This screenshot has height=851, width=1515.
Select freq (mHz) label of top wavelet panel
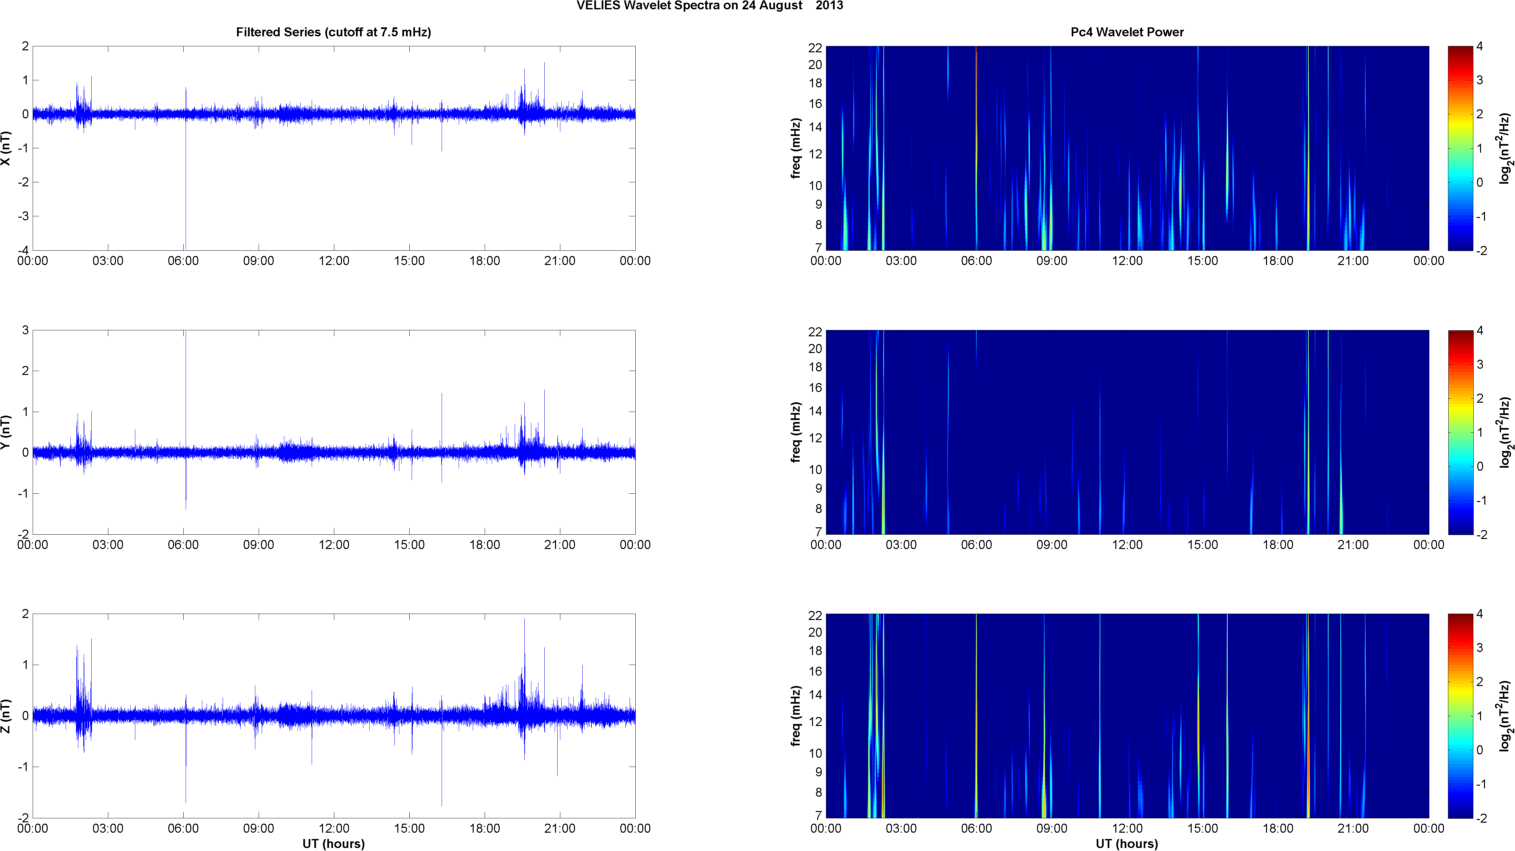click(x=796, y=148)
